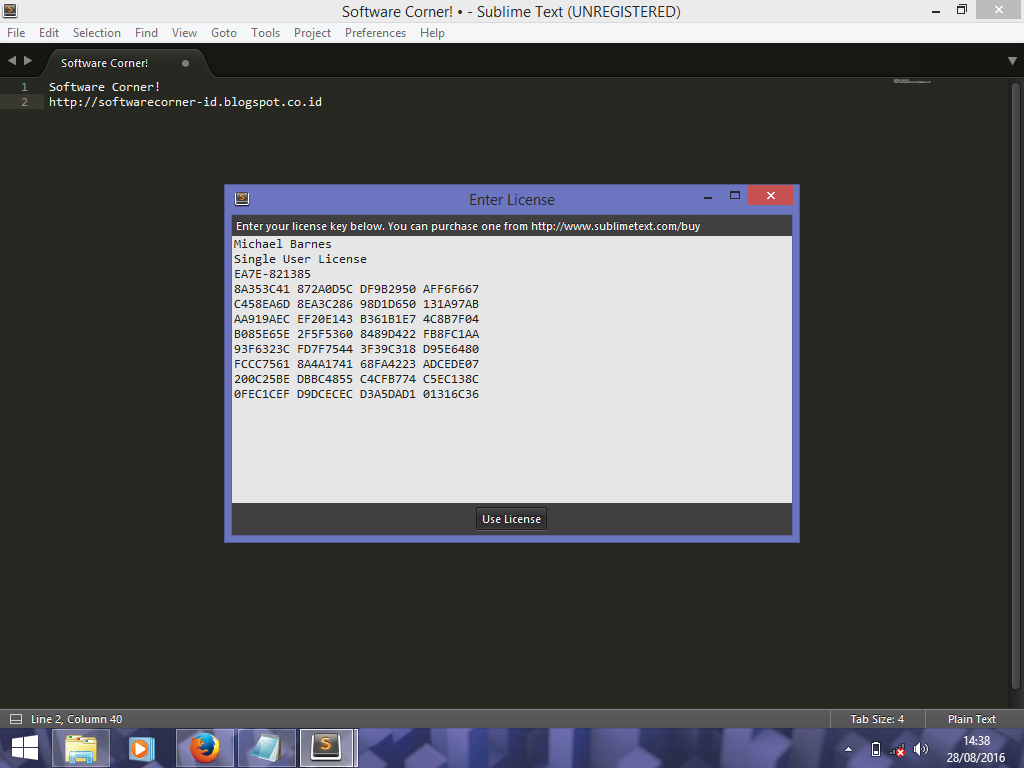Open File Explorer from the taskbar
This screenshot has width=1024, height=768.
click(x=81, y=748)
